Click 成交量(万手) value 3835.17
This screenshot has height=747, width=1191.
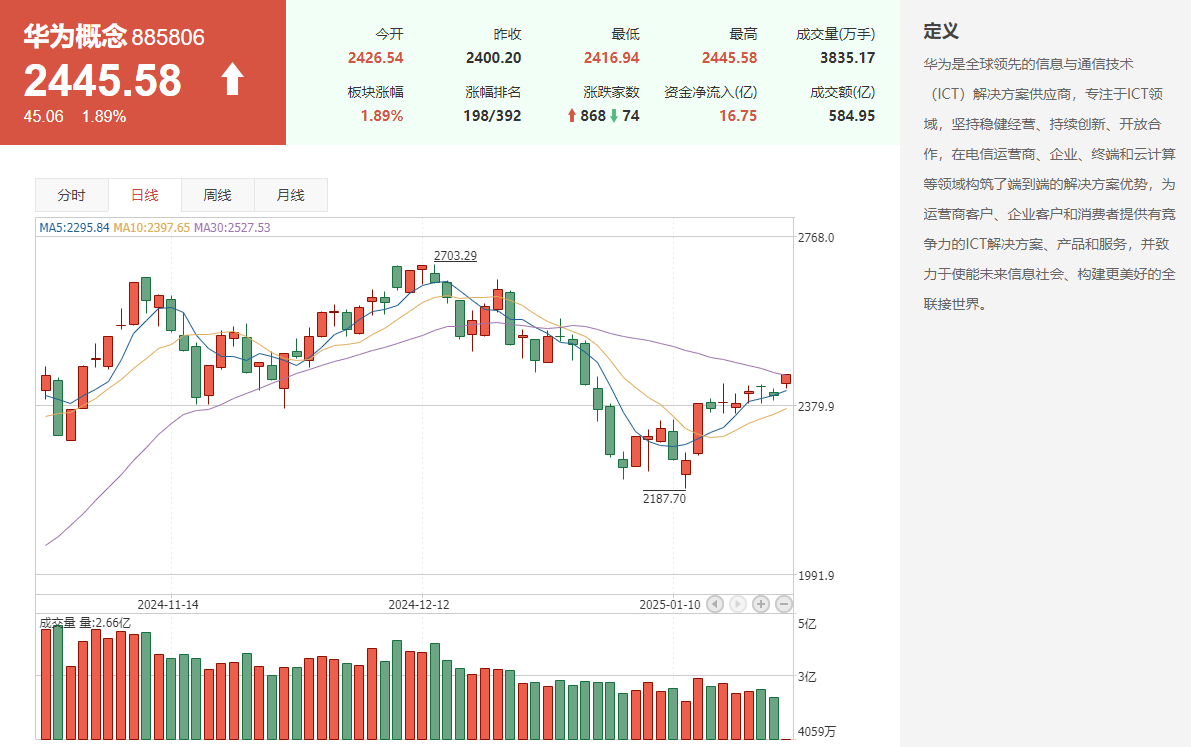pyautogui.click(x=847, y=58)
